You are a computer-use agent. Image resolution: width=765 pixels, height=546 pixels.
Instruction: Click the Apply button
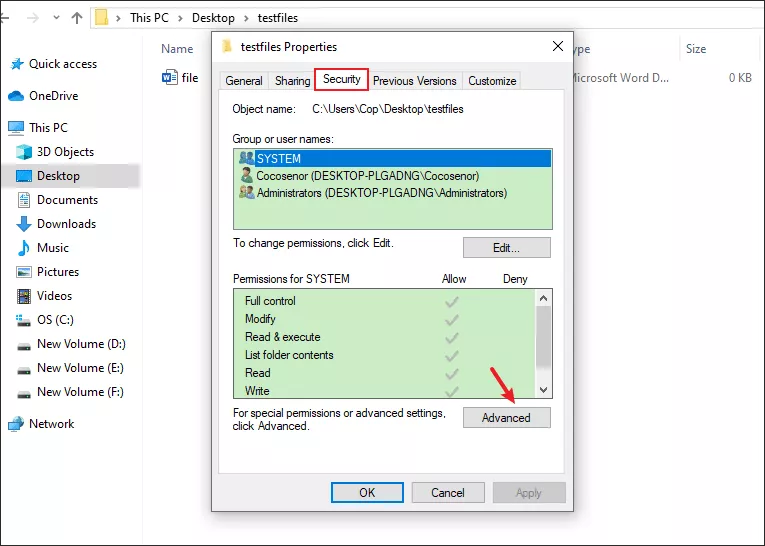tap(529, 492)
